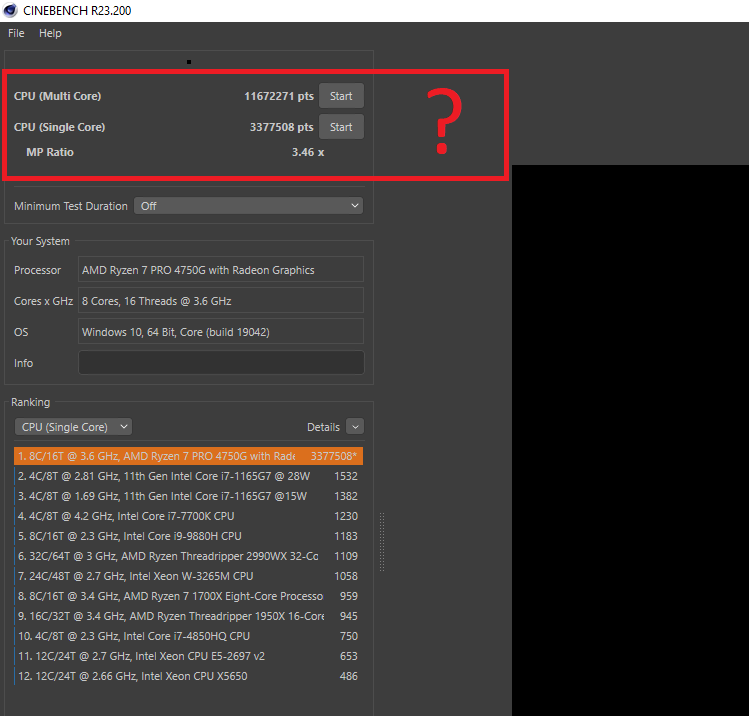Click the 3377508 pts single core score

[x=282, y=127]
